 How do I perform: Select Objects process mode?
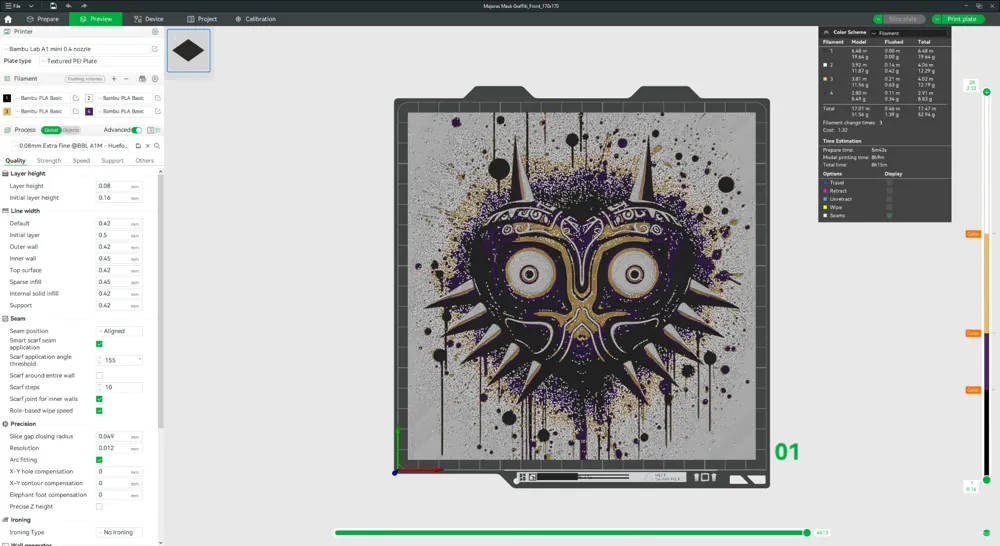[x=71, y=130]
